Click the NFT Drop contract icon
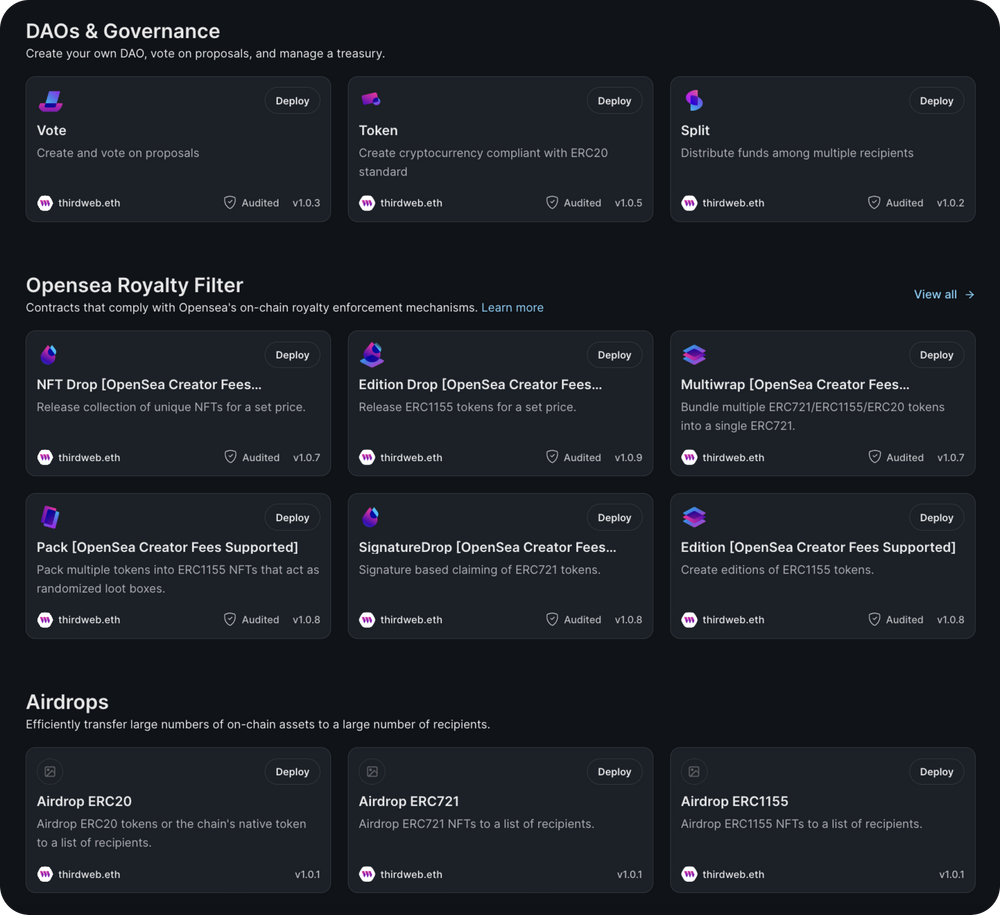This screenshot has height=915, width=1000. [x=50, y=355]
